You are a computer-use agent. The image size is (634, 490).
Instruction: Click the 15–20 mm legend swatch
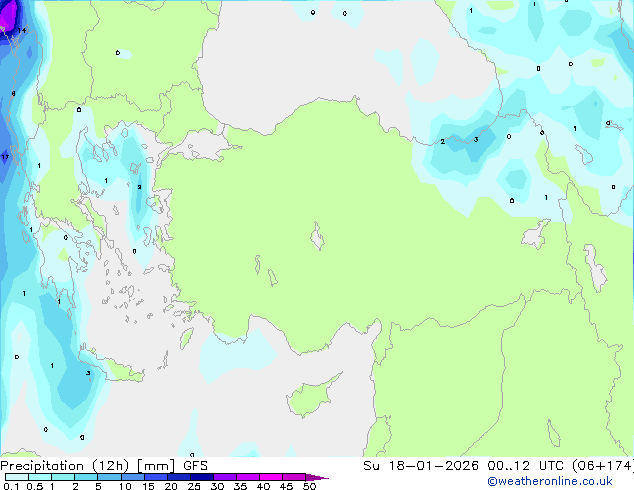[x=155, y=477]
